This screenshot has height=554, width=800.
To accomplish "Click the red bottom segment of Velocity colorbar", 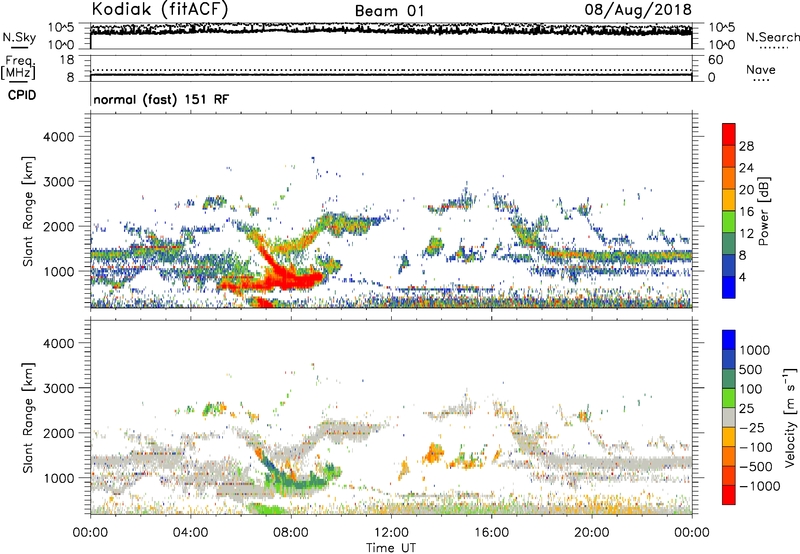I will click(x=729, y=495).
